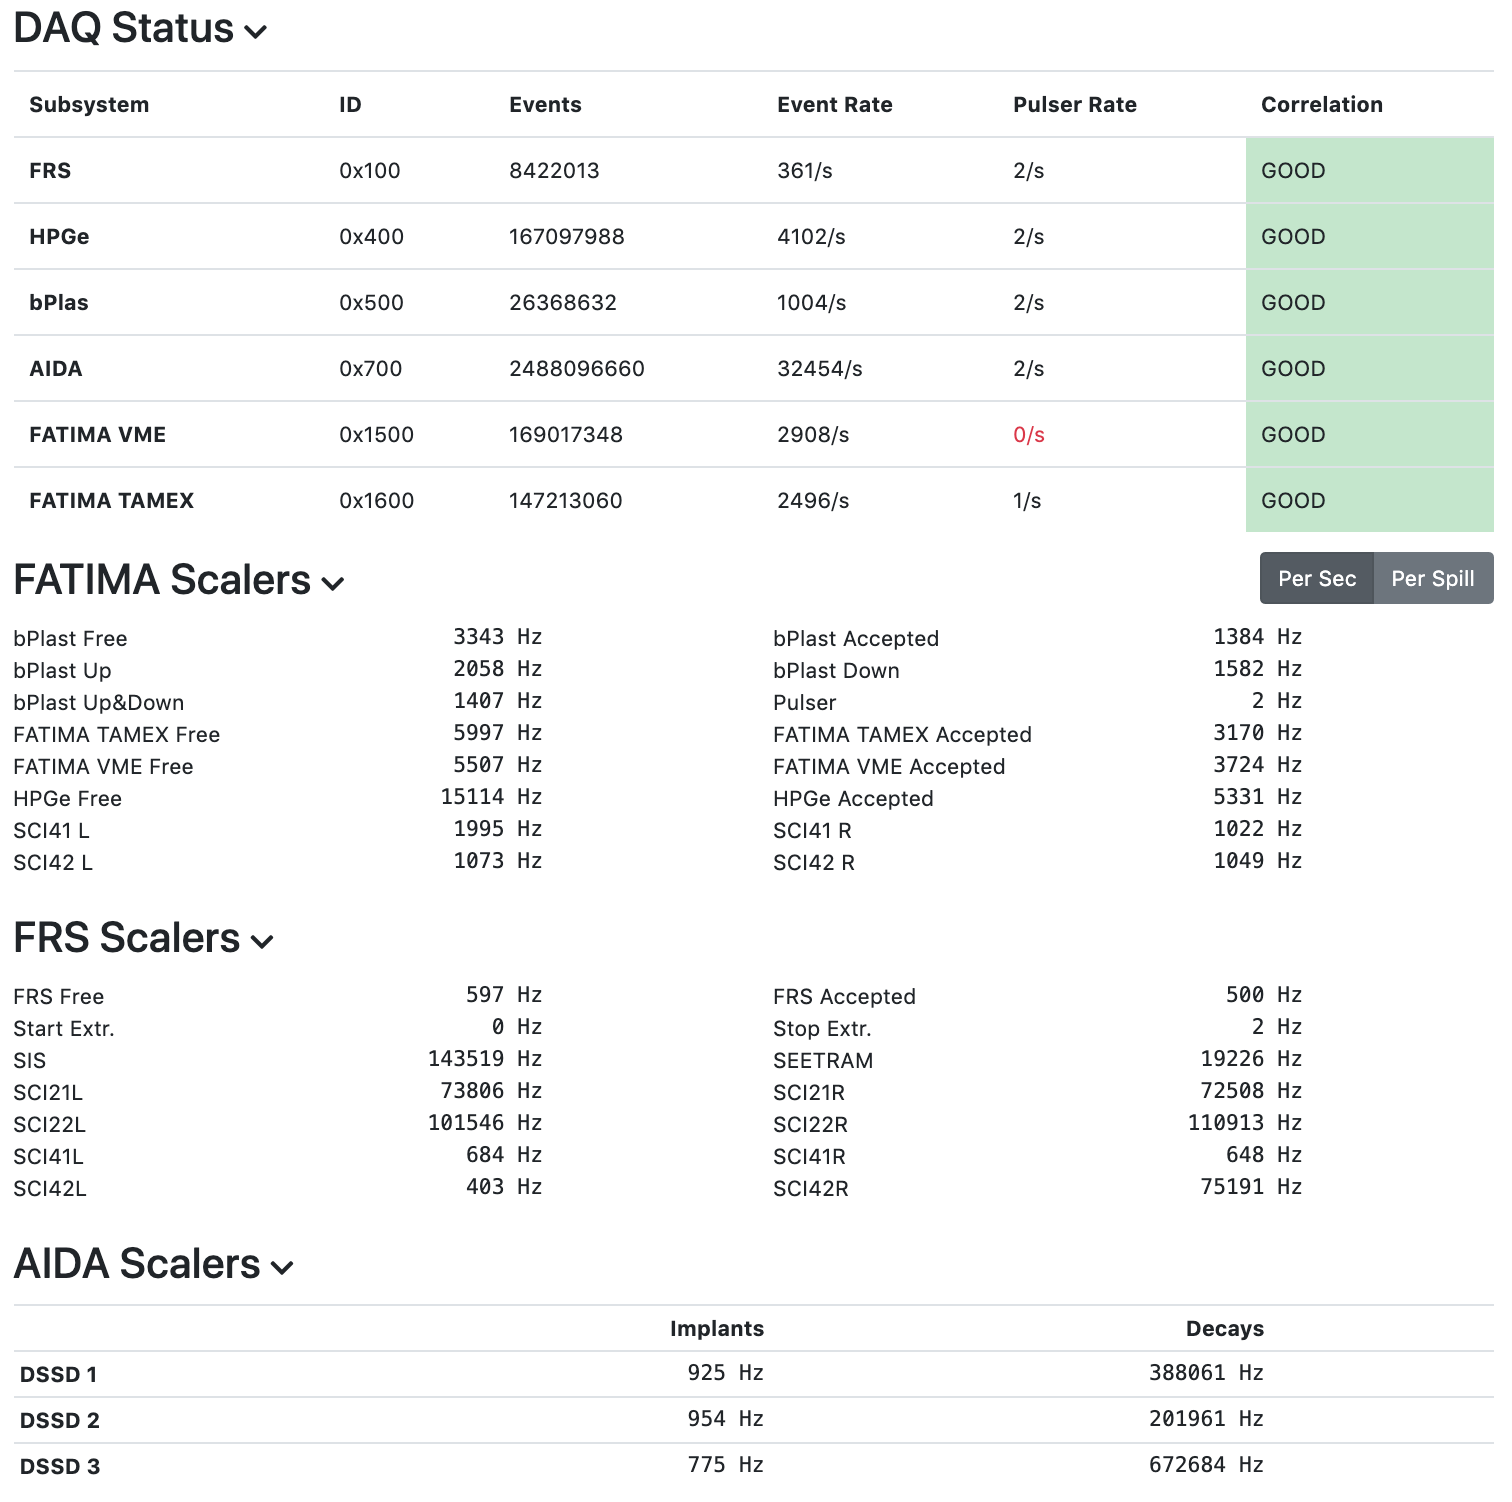The height and width of the screenshot is (1502, 1512).
Task: Select the red 0/s FATIMA VME pulser rate
Action: (x=1028, y=435)
